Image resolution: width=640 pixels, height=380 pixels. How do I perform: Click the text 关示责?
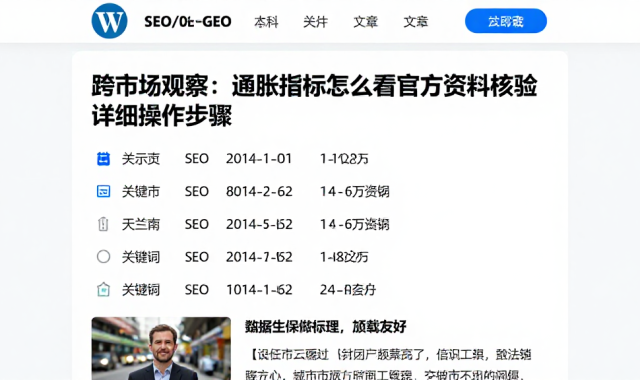click(141, 159)
